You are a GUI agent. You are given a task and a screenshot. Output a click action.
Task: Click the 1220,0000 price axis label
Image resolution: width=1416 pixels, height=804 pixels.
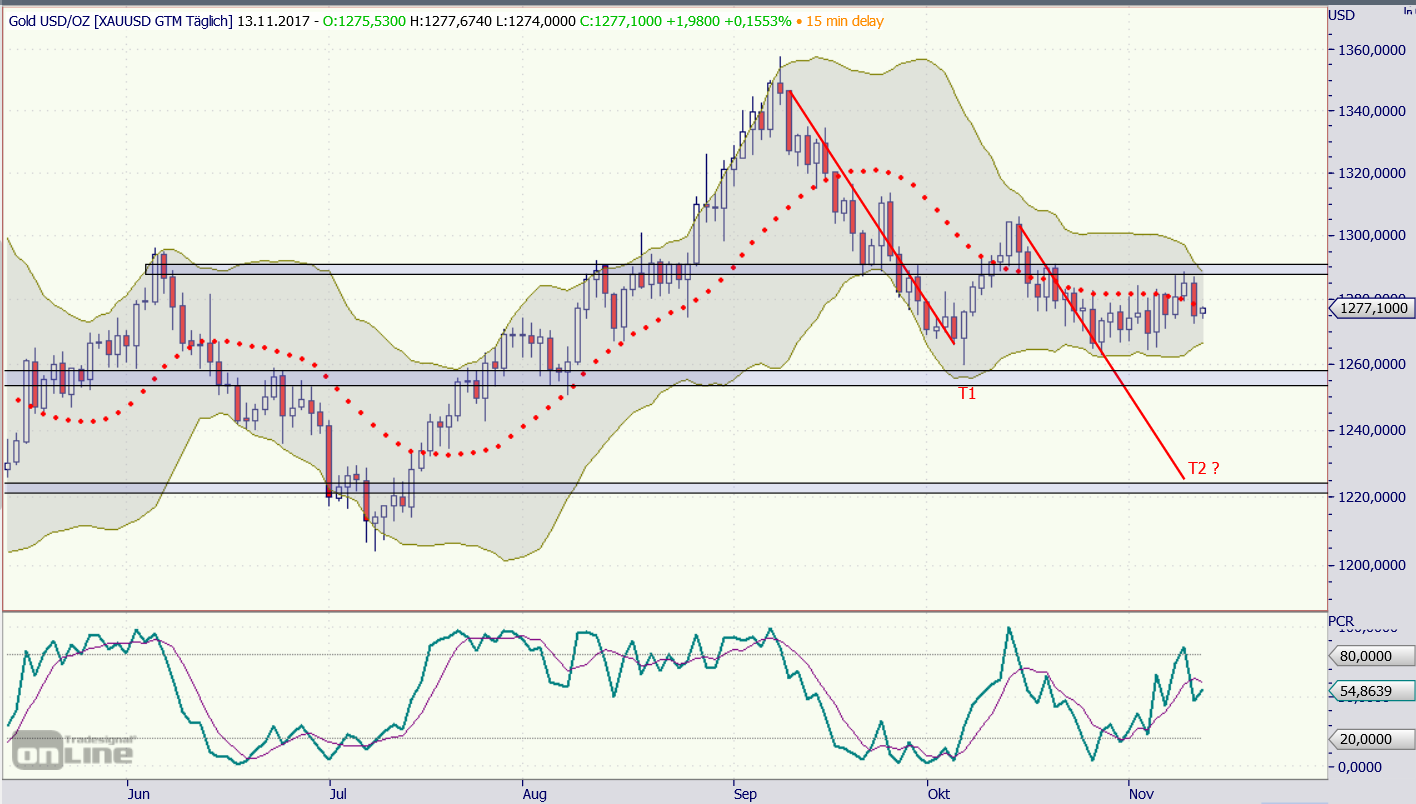point(1372,497)
